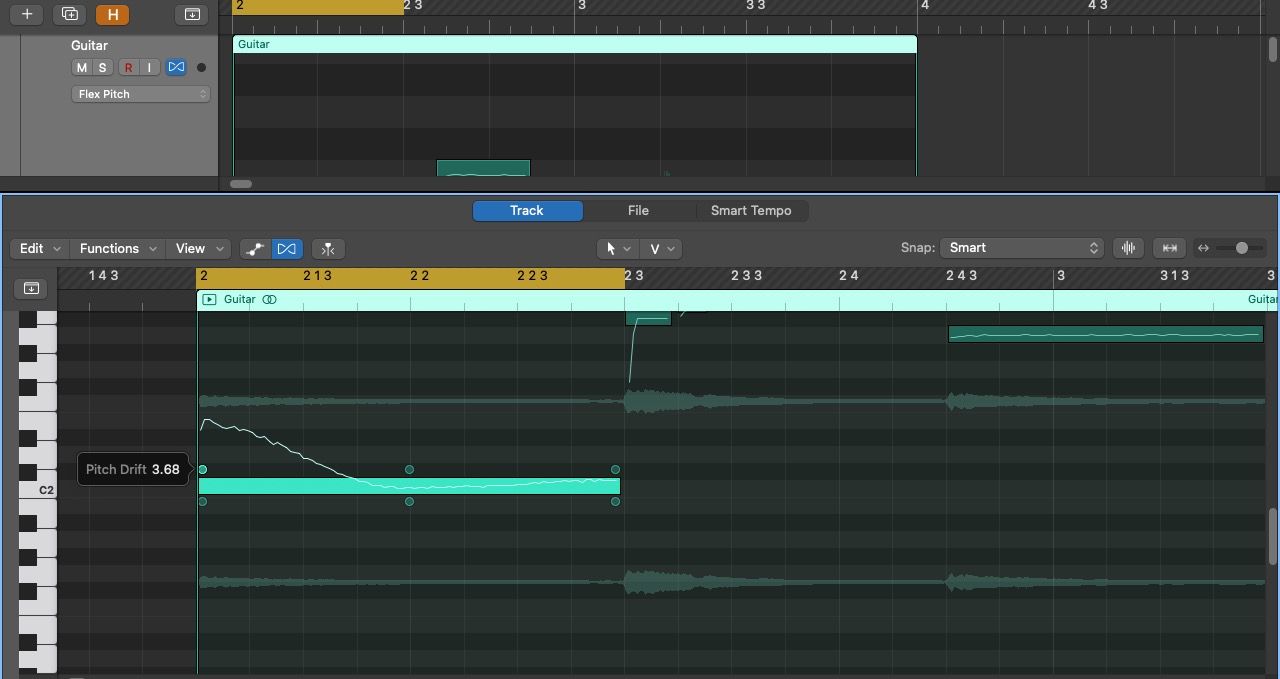Click the File tab in editor header
Image resolution: width=1280 pixels, height=679 pixels.
point(638,210)
